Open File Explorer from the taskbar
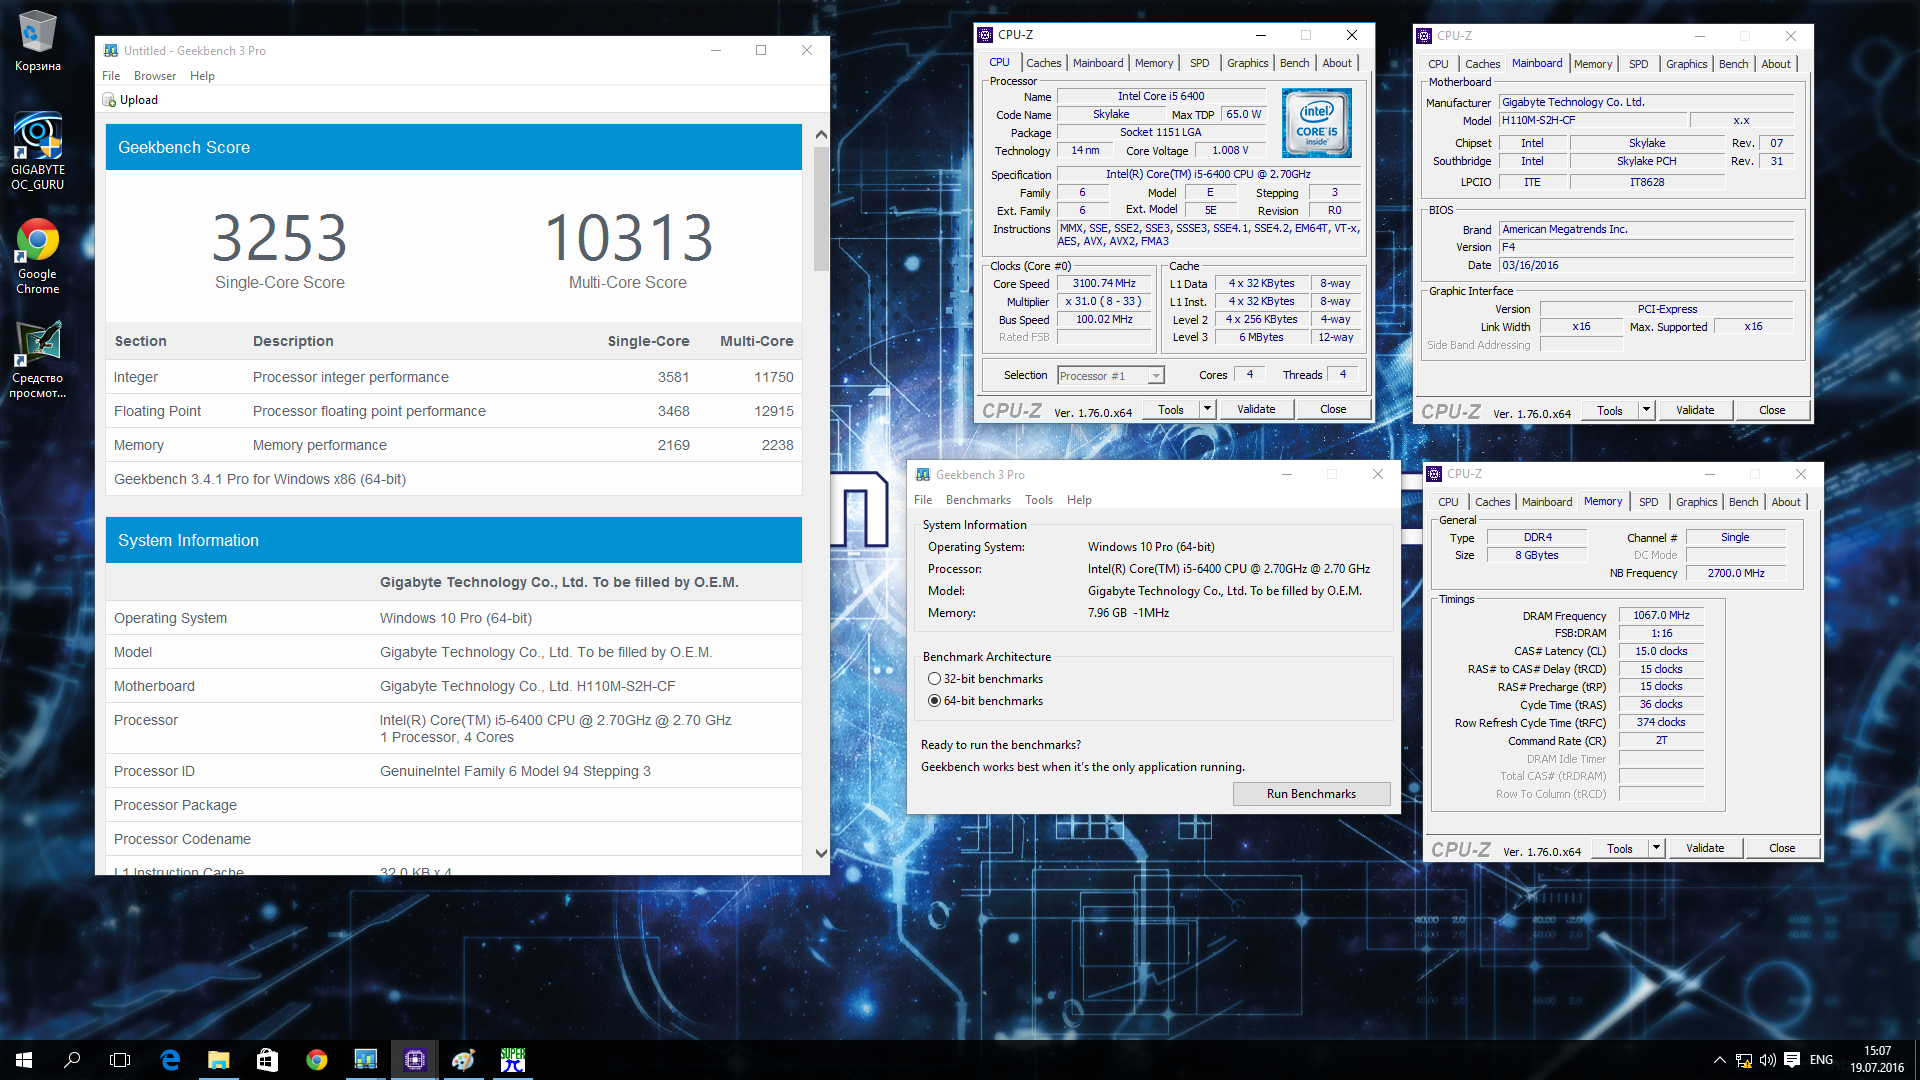This screenshot has width=1920, height=1080. coord(218,1060)
